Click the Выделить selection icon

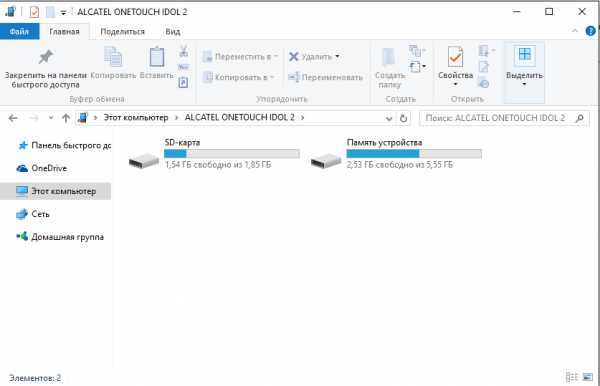tap(525, 55)
